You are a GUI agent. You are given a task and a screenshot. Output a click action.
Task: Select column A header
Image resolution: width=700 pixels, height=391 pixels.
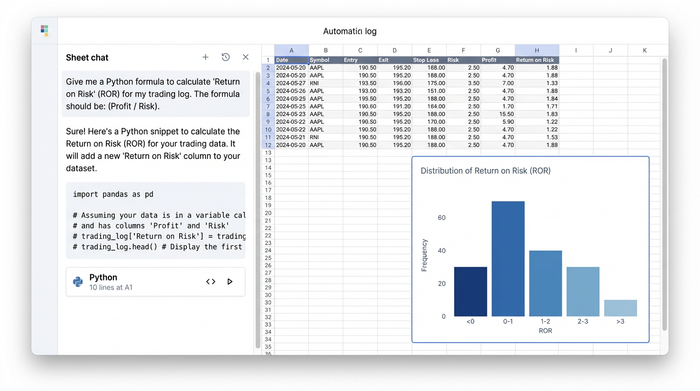(292, 50)
